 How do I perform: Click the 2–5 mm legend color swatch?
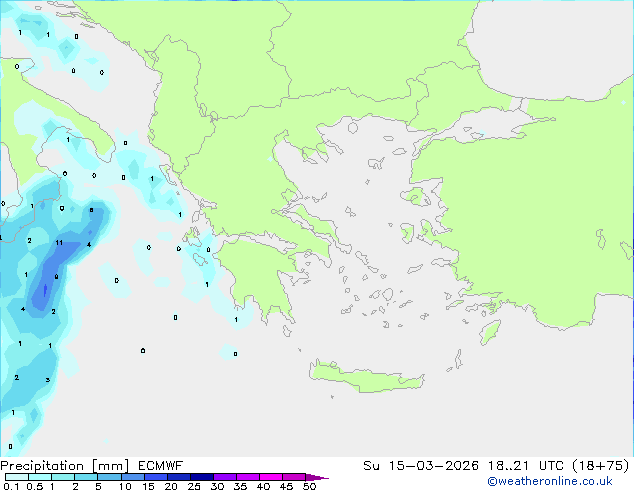pyautogui.click(x=86, y=477)
